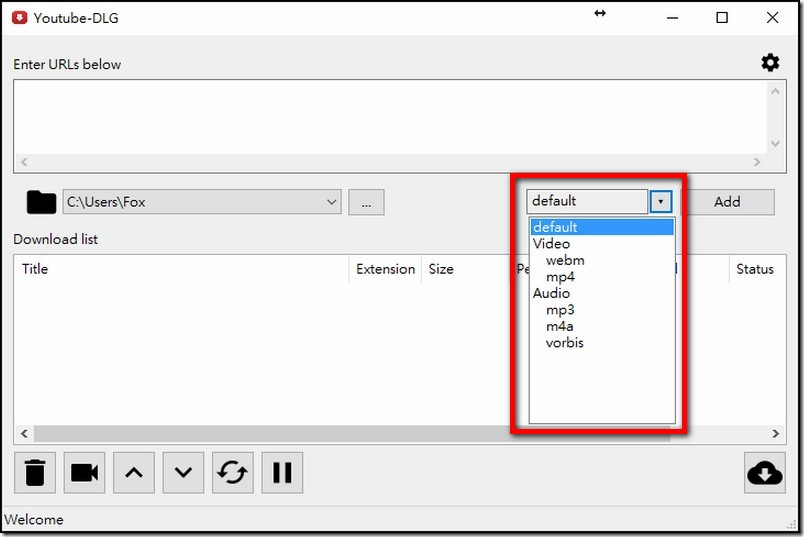Minimize the Youtube-DLG window
This screenshot has width=804, height=537.
(x=672, y=17)
